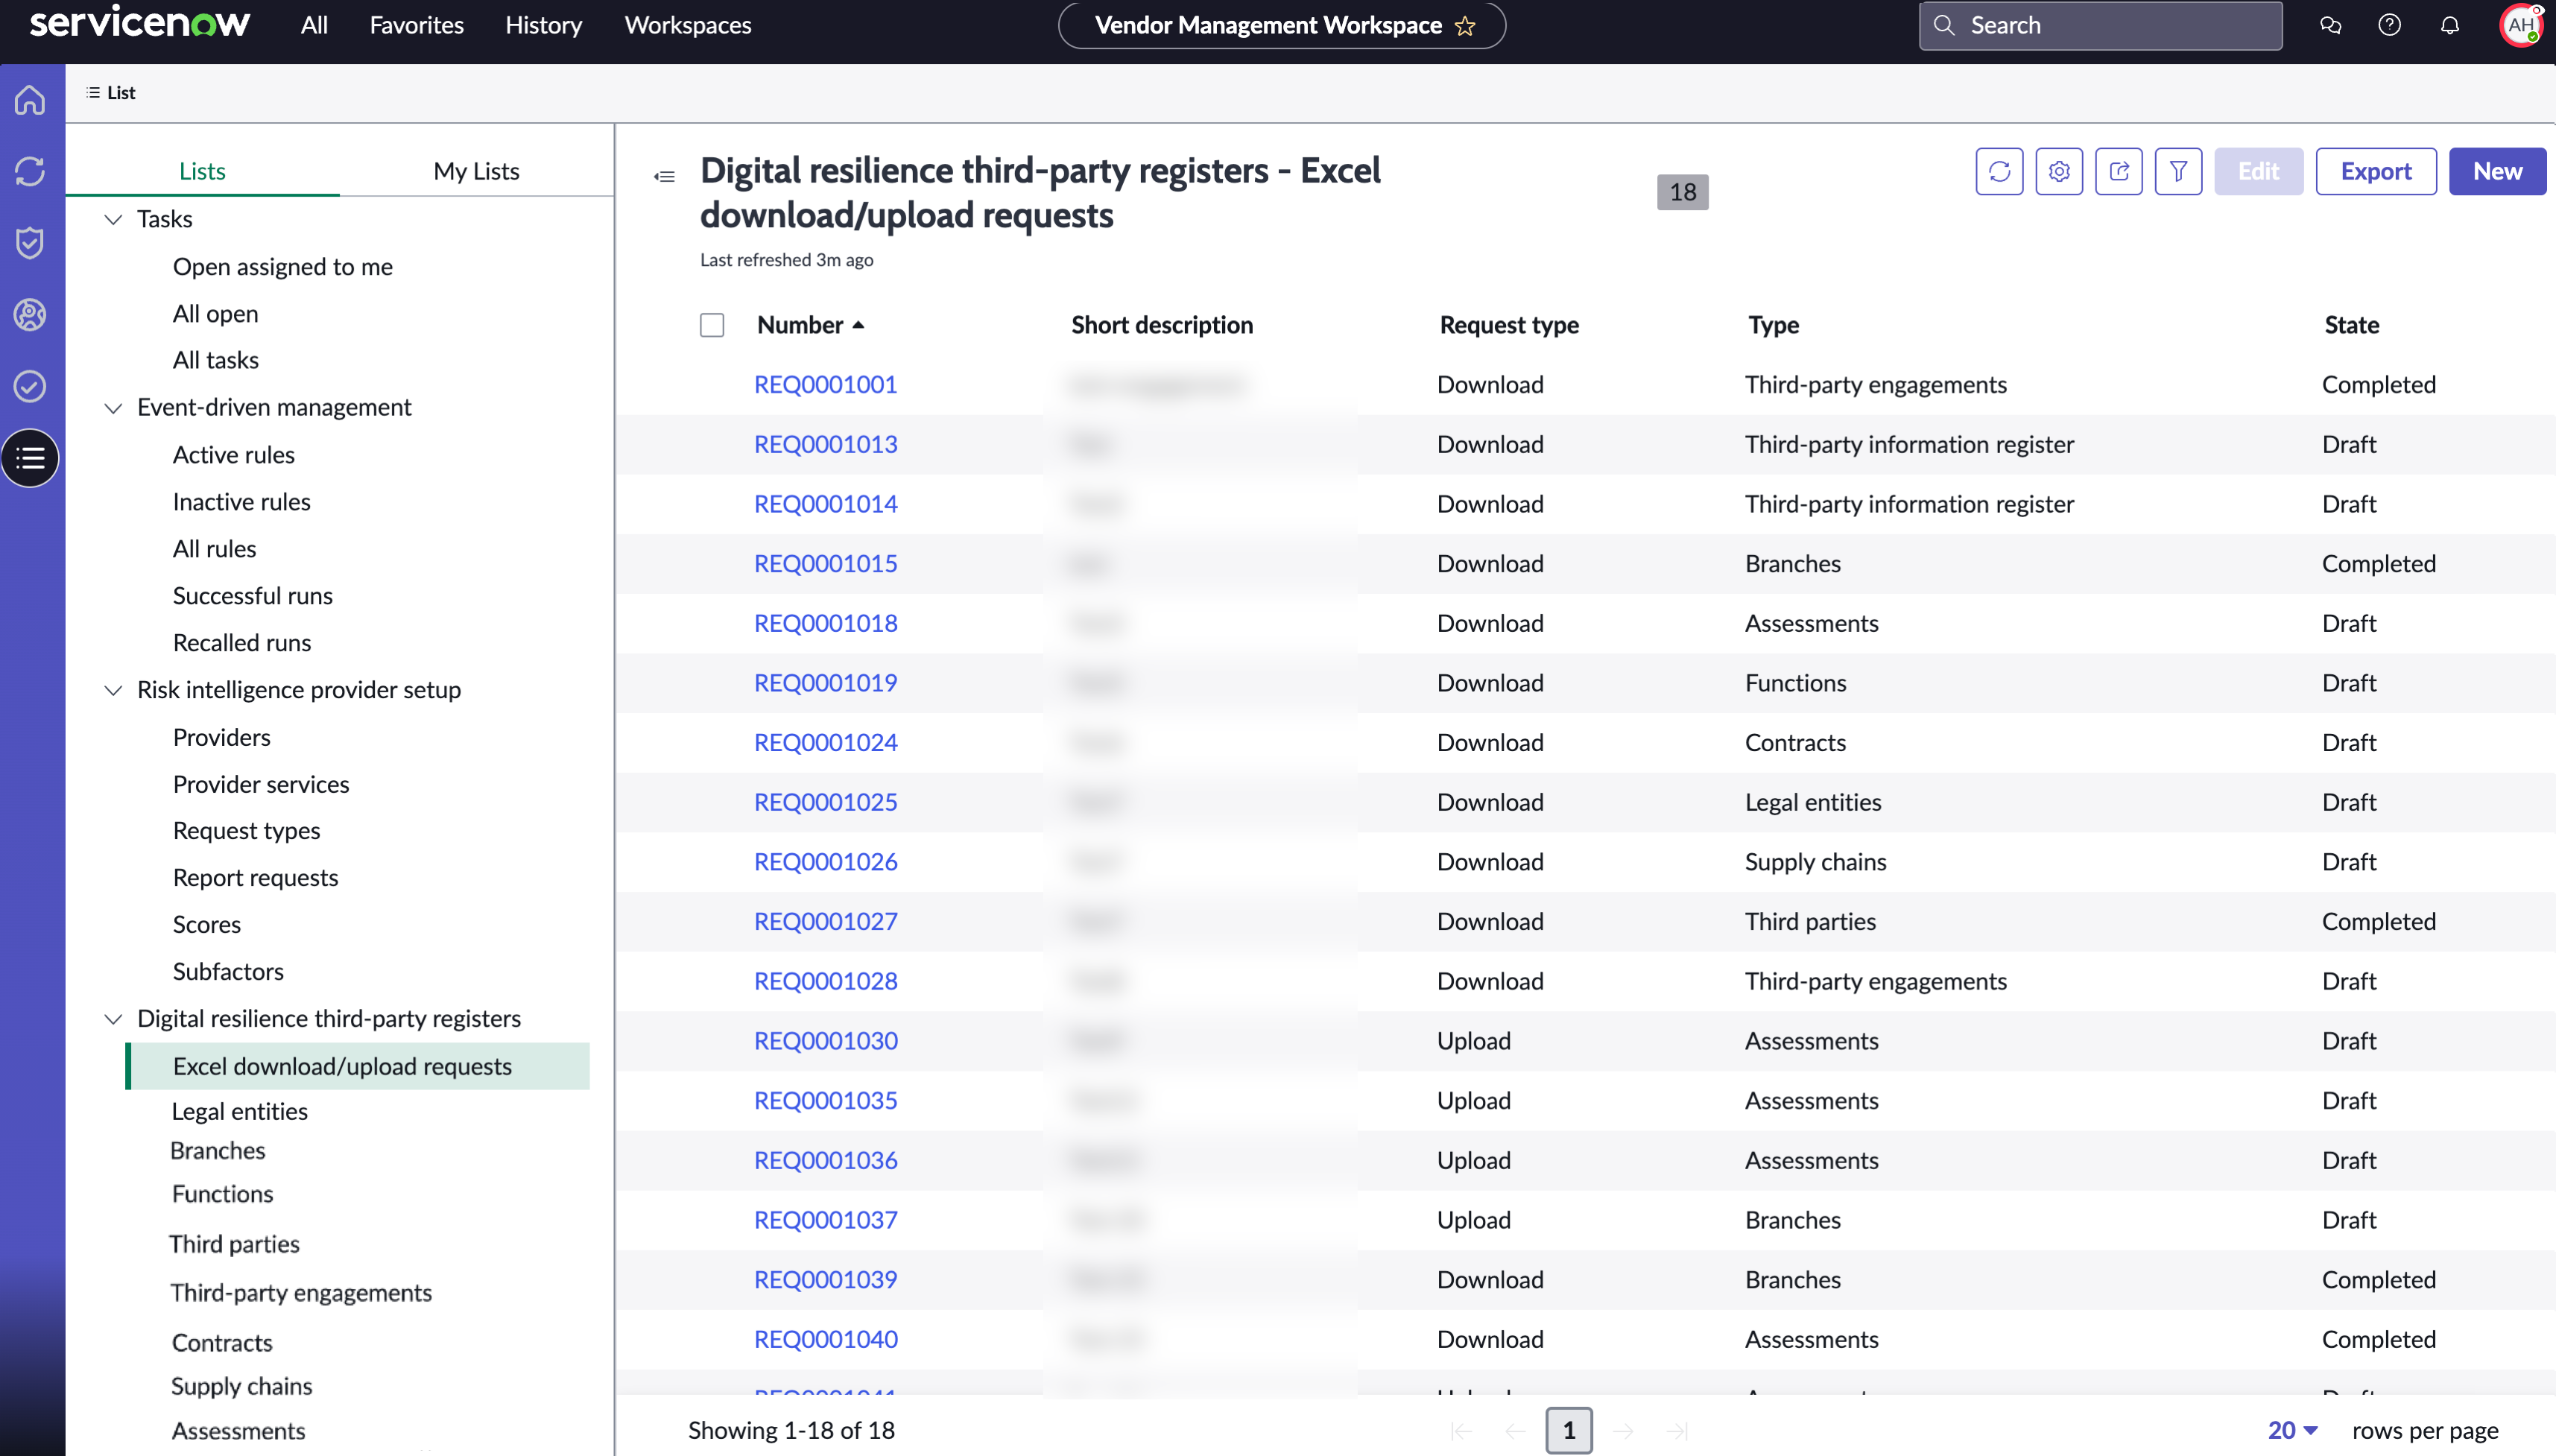This screenshot has width=2556, height=1456.
Task: Open the help question mark icon
Action: 2389,25
